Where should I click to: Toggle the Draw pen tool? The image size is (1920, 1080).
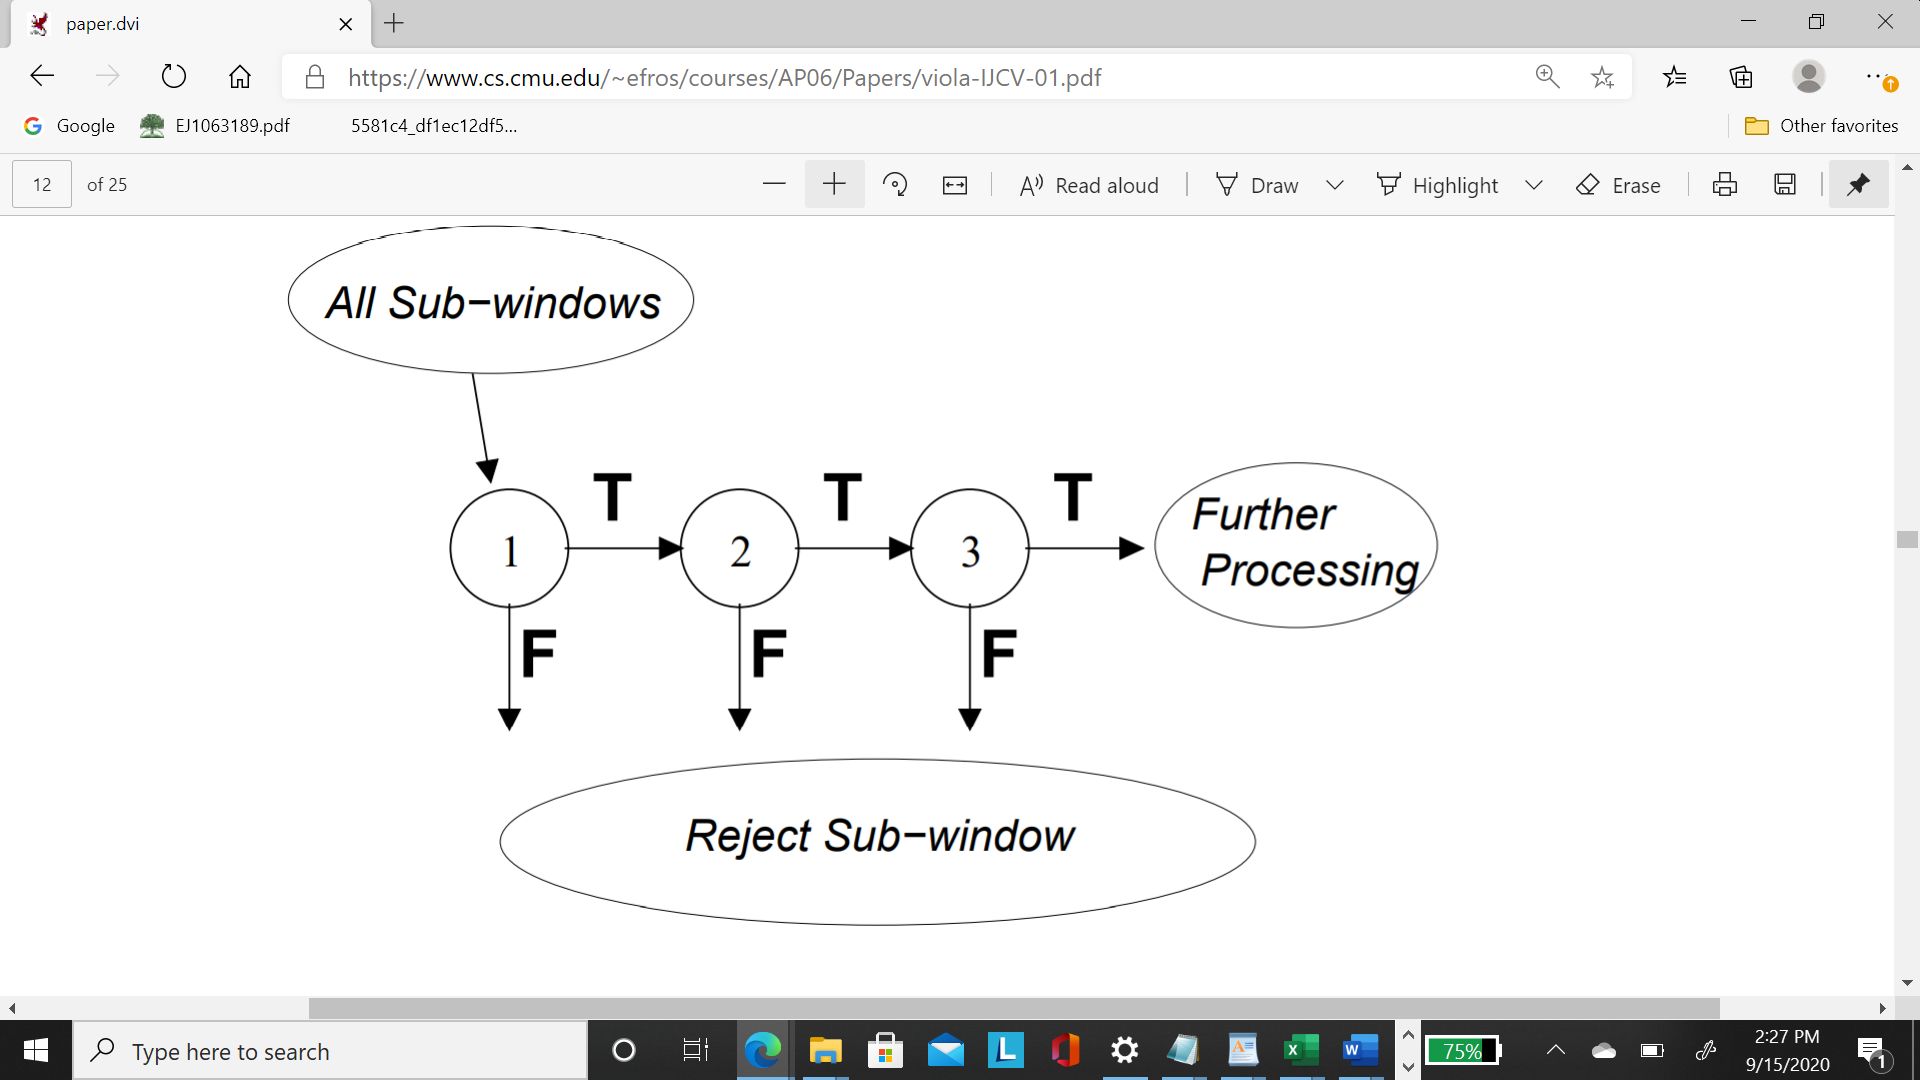(x=1256, y=185)
